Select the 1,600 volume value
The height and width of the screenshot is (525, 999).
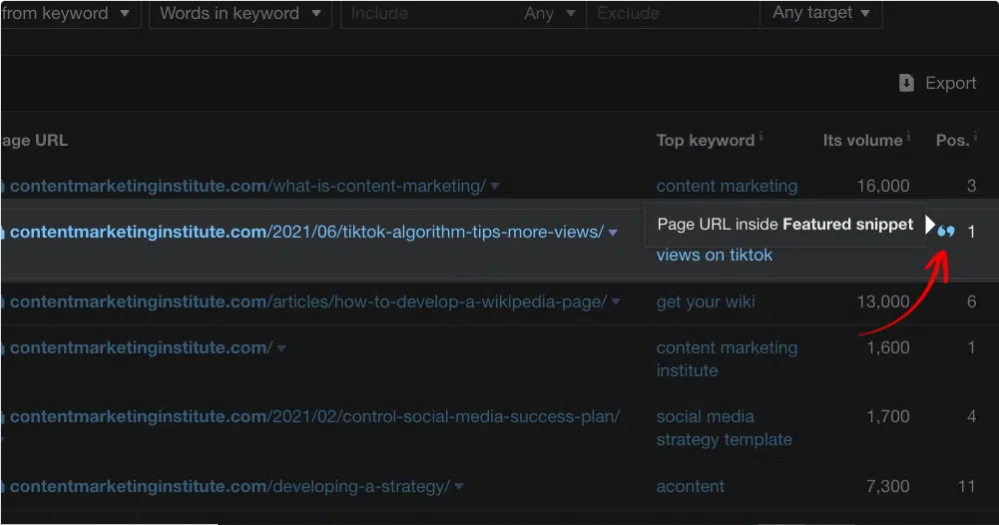[888, 348]
